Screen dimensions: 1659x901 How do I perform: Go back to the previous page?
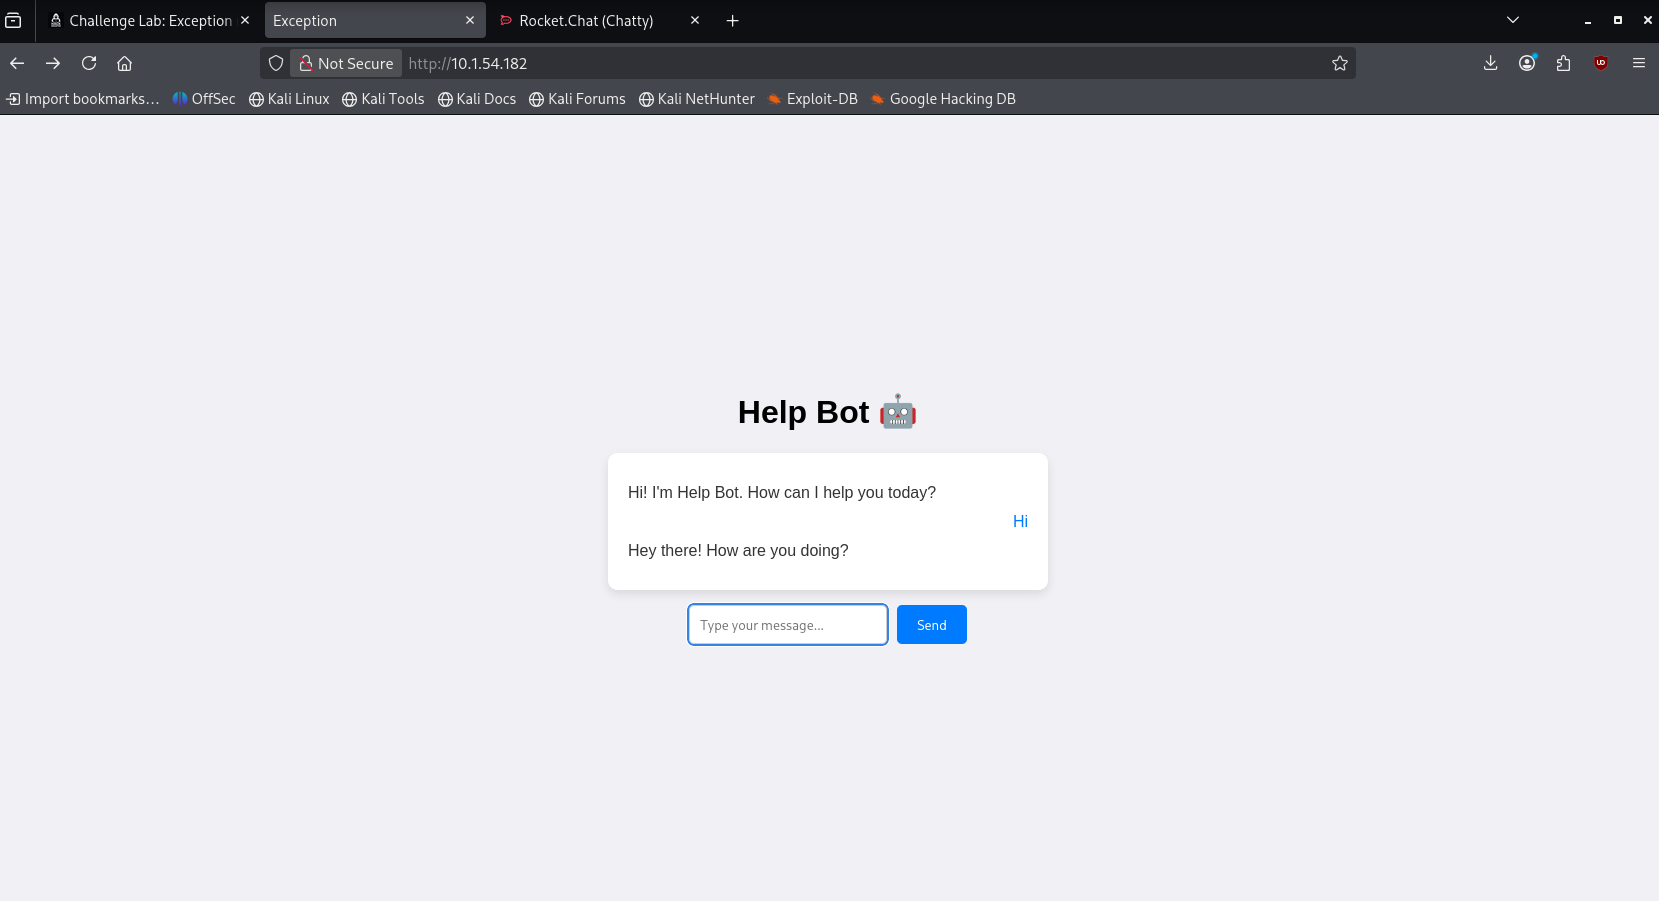click(17, 63)
